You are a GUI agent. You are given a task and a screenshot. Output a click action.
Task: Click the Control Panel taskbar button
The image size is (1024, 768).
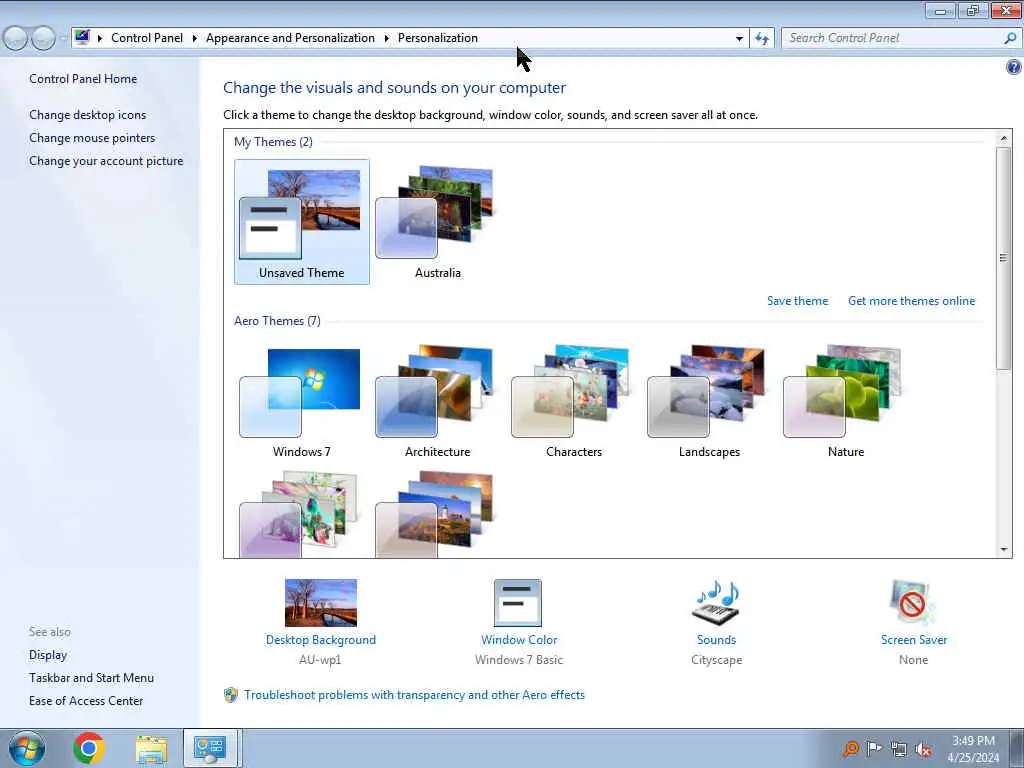[x=210, y=748]
